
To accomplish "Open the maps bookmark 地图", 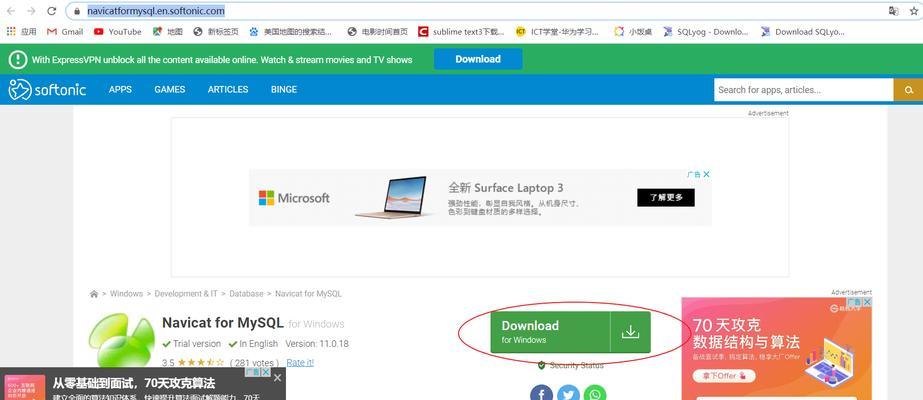I will (x=168, y=32).
